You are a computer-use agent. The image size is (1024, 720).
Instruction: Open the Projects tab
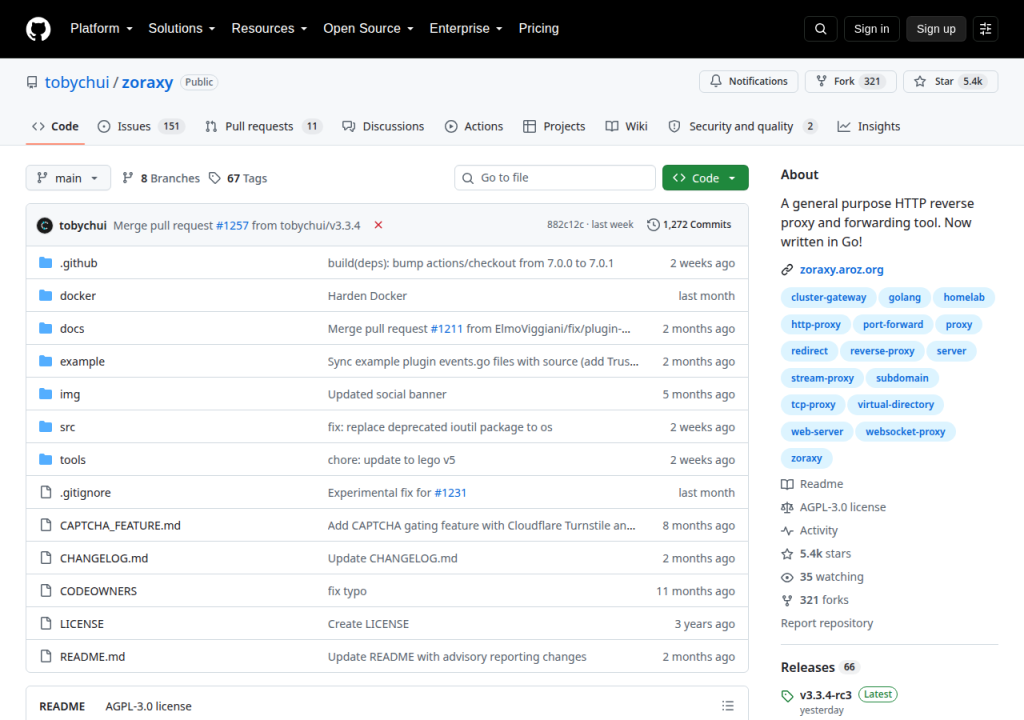(554, 126)
